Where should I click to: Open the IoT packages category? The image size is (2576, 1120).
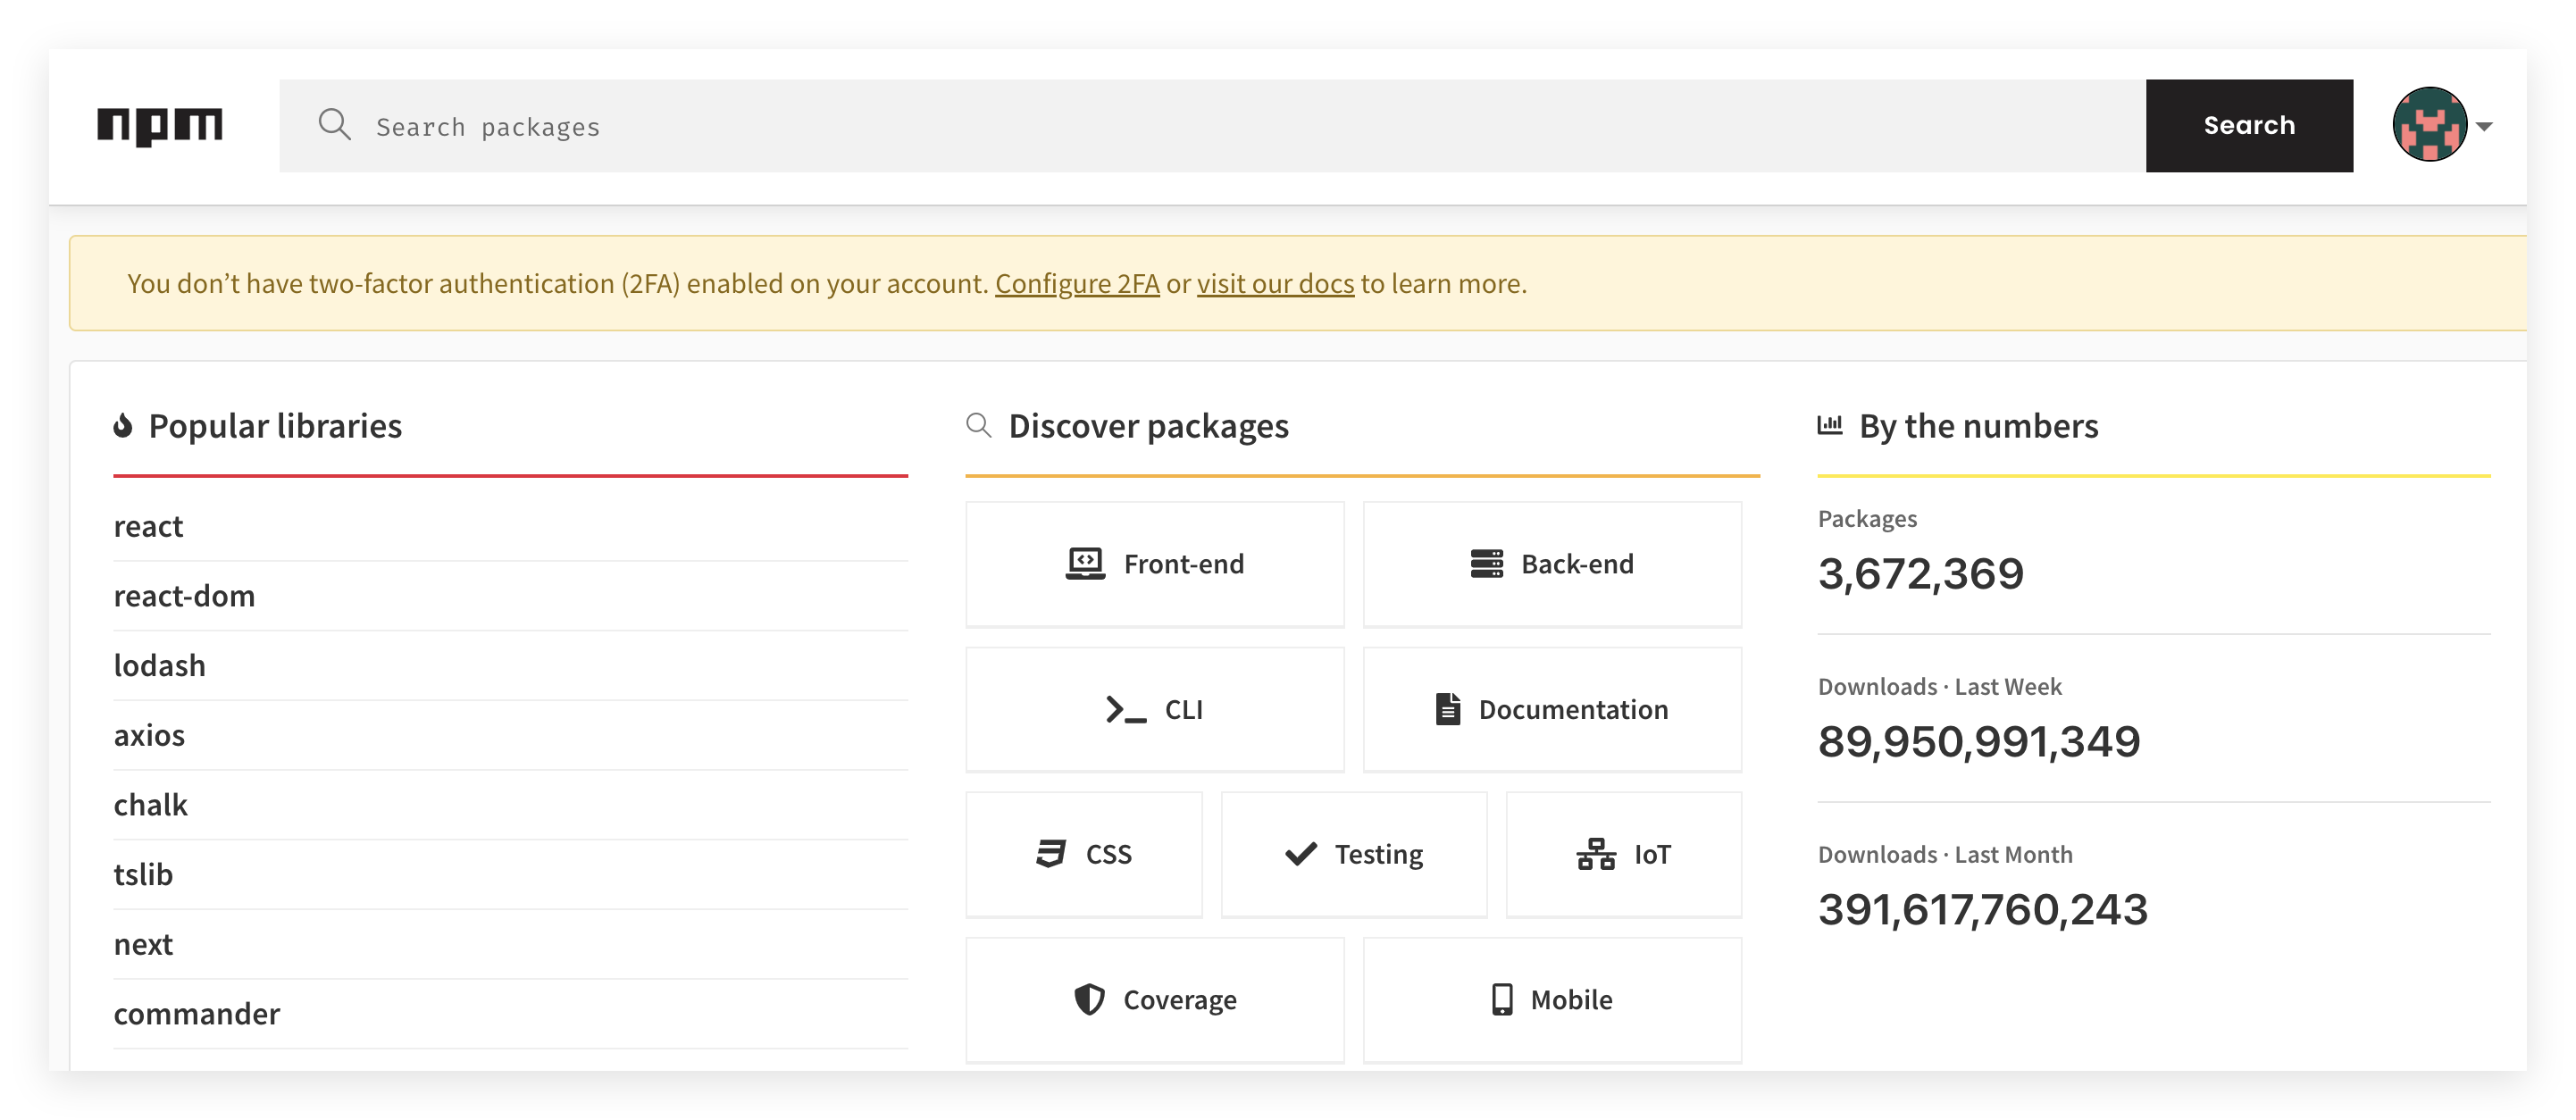click(1623, 854)
